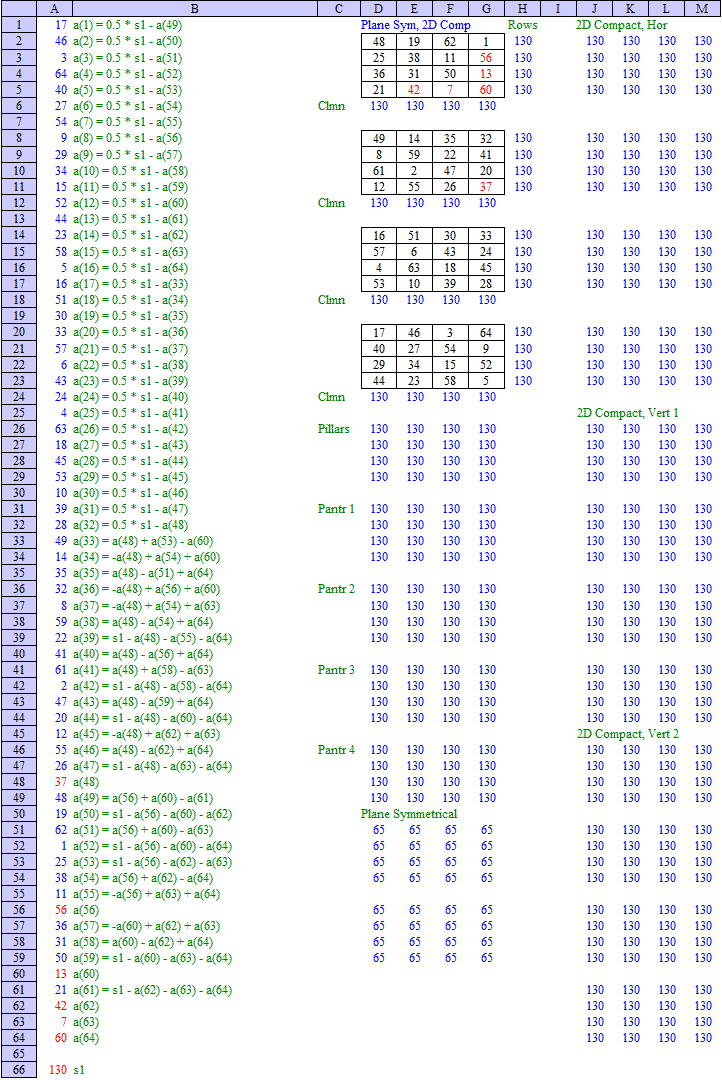Click red value 37 in second square

coord(486,187)
